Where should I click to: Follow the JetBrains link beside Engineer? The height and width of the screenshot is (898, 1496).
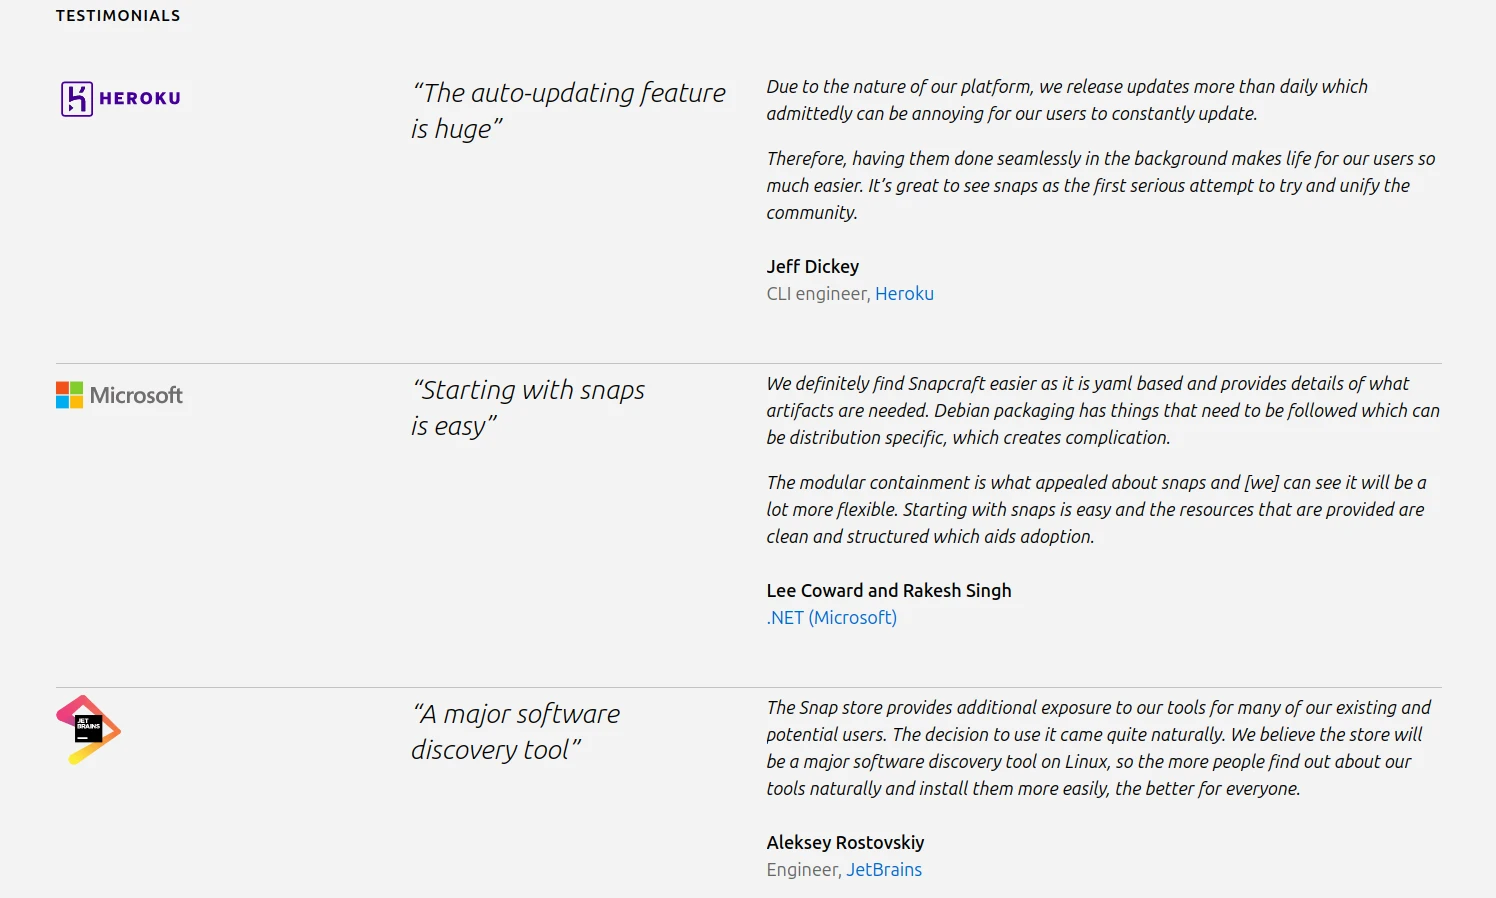tap(884, 870)
